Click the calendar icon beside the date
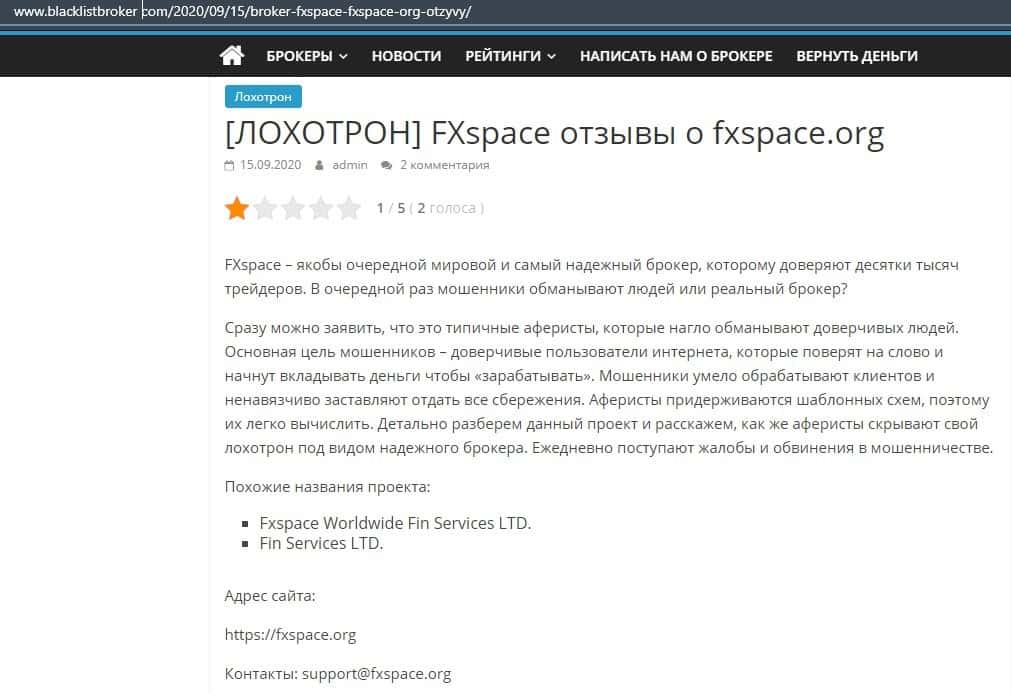 coord(229,165)
